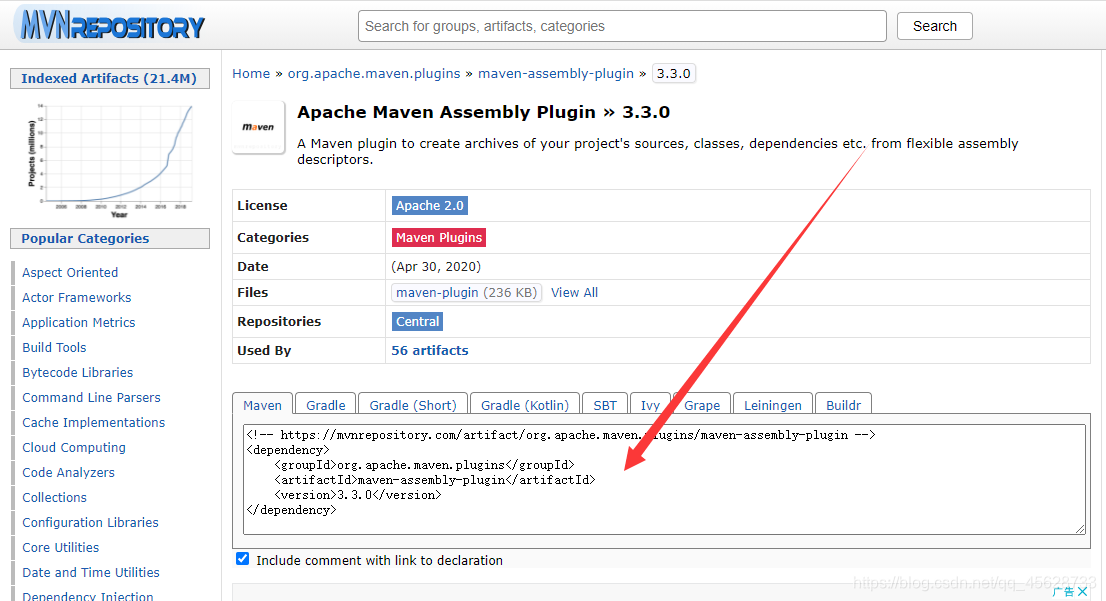Open Cloud Computing category
This screenshot has height=601, width=1106.
74,447
